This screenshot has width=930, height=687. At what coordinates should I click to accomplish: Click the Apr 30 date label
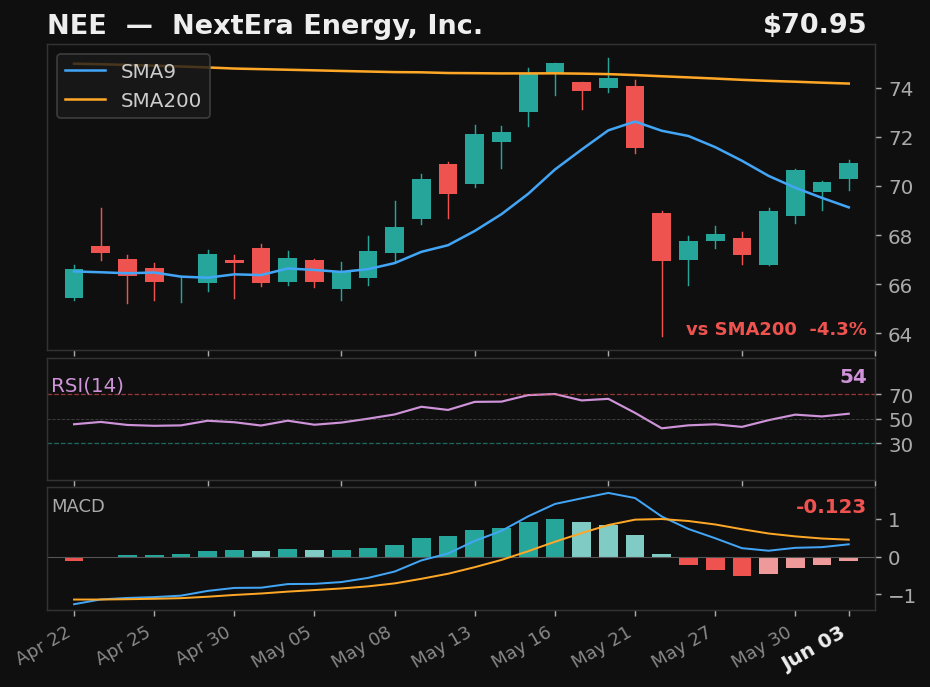pos(205,645)
